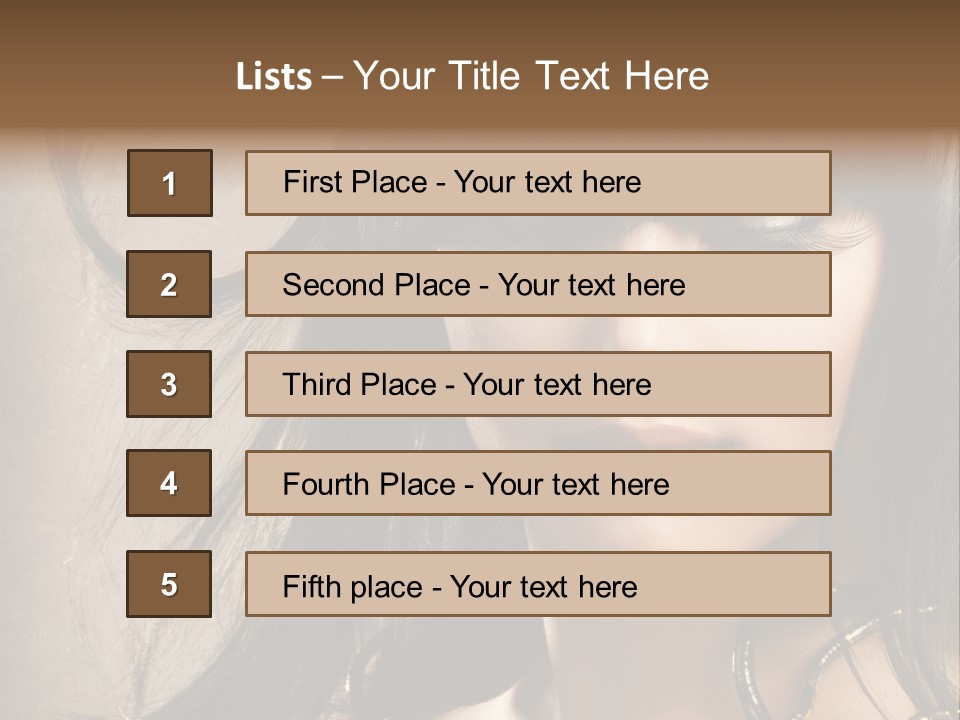Select the box labeled 4
The height and width of the screenshot is (720, 960).
[169, 483]
